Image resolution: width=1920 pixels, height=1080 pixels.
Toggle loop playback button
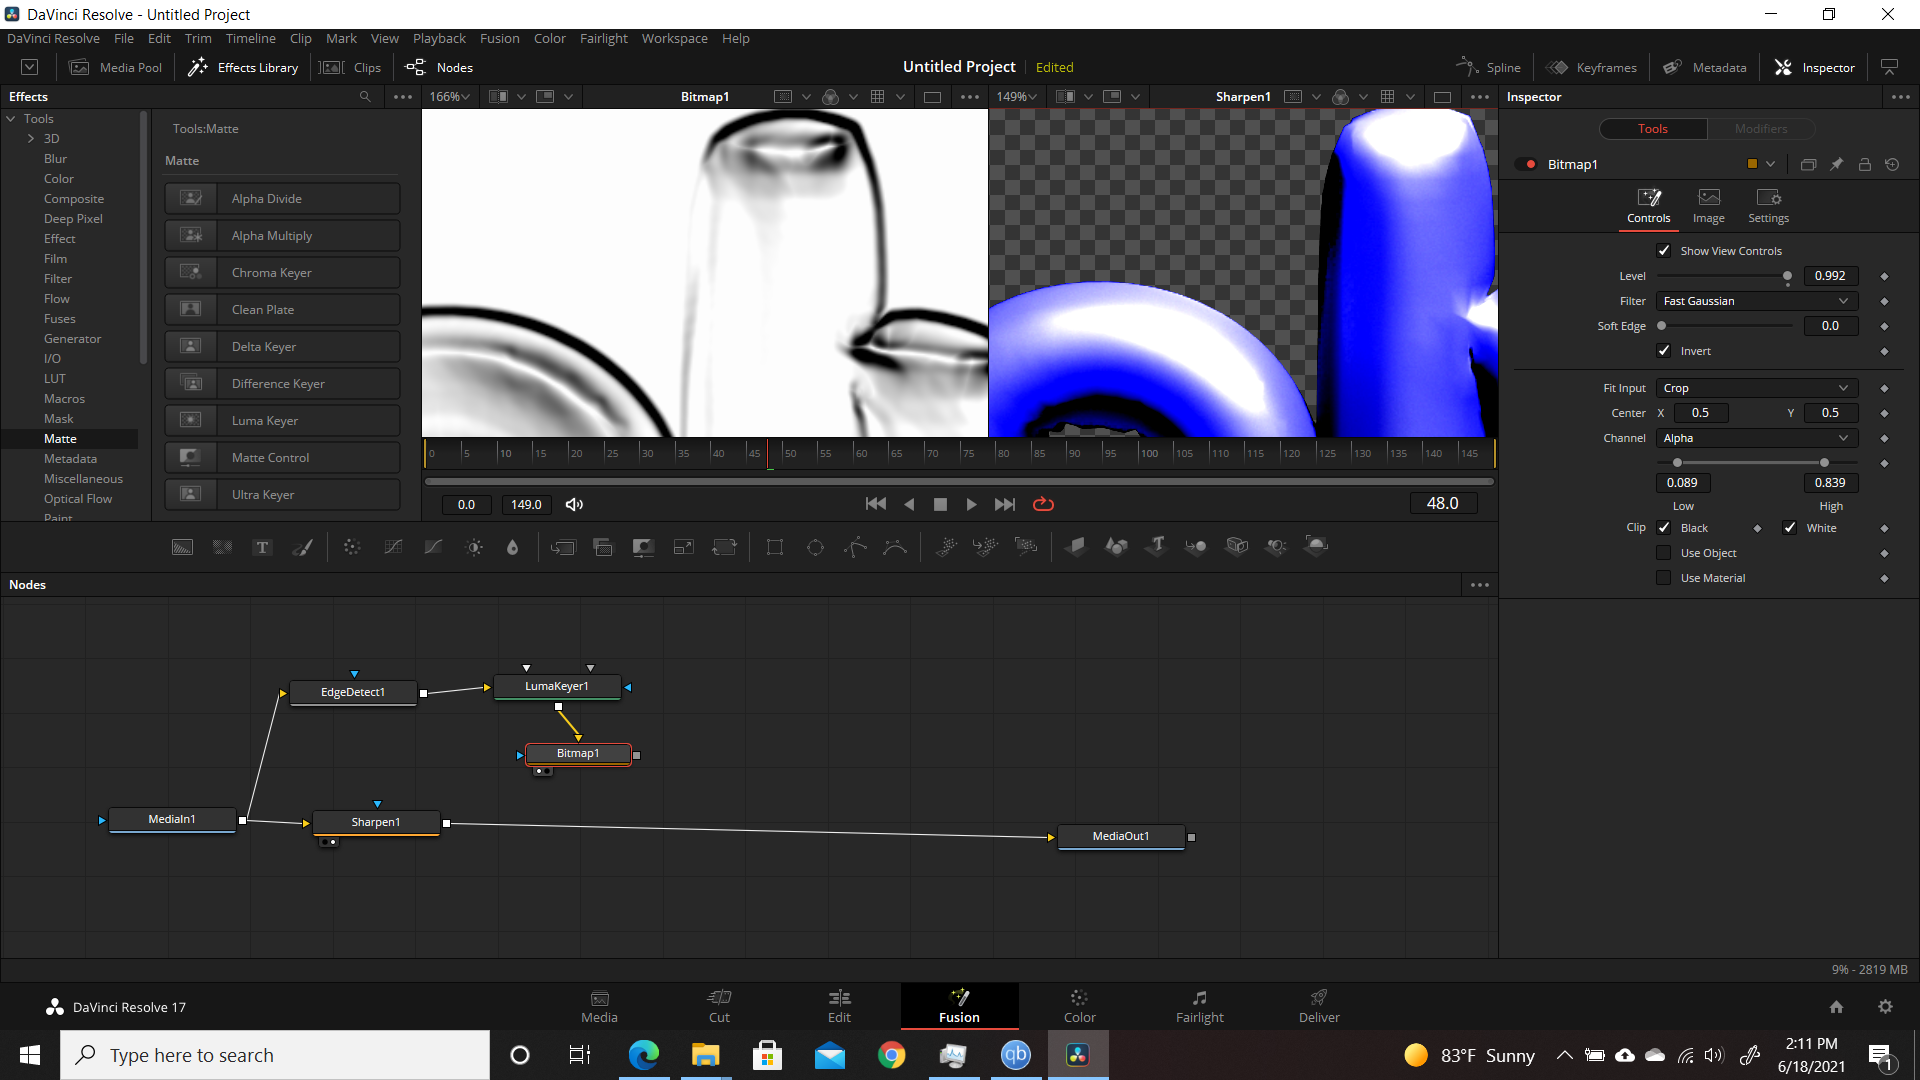pyautogui.click(x=1043, y=504)
